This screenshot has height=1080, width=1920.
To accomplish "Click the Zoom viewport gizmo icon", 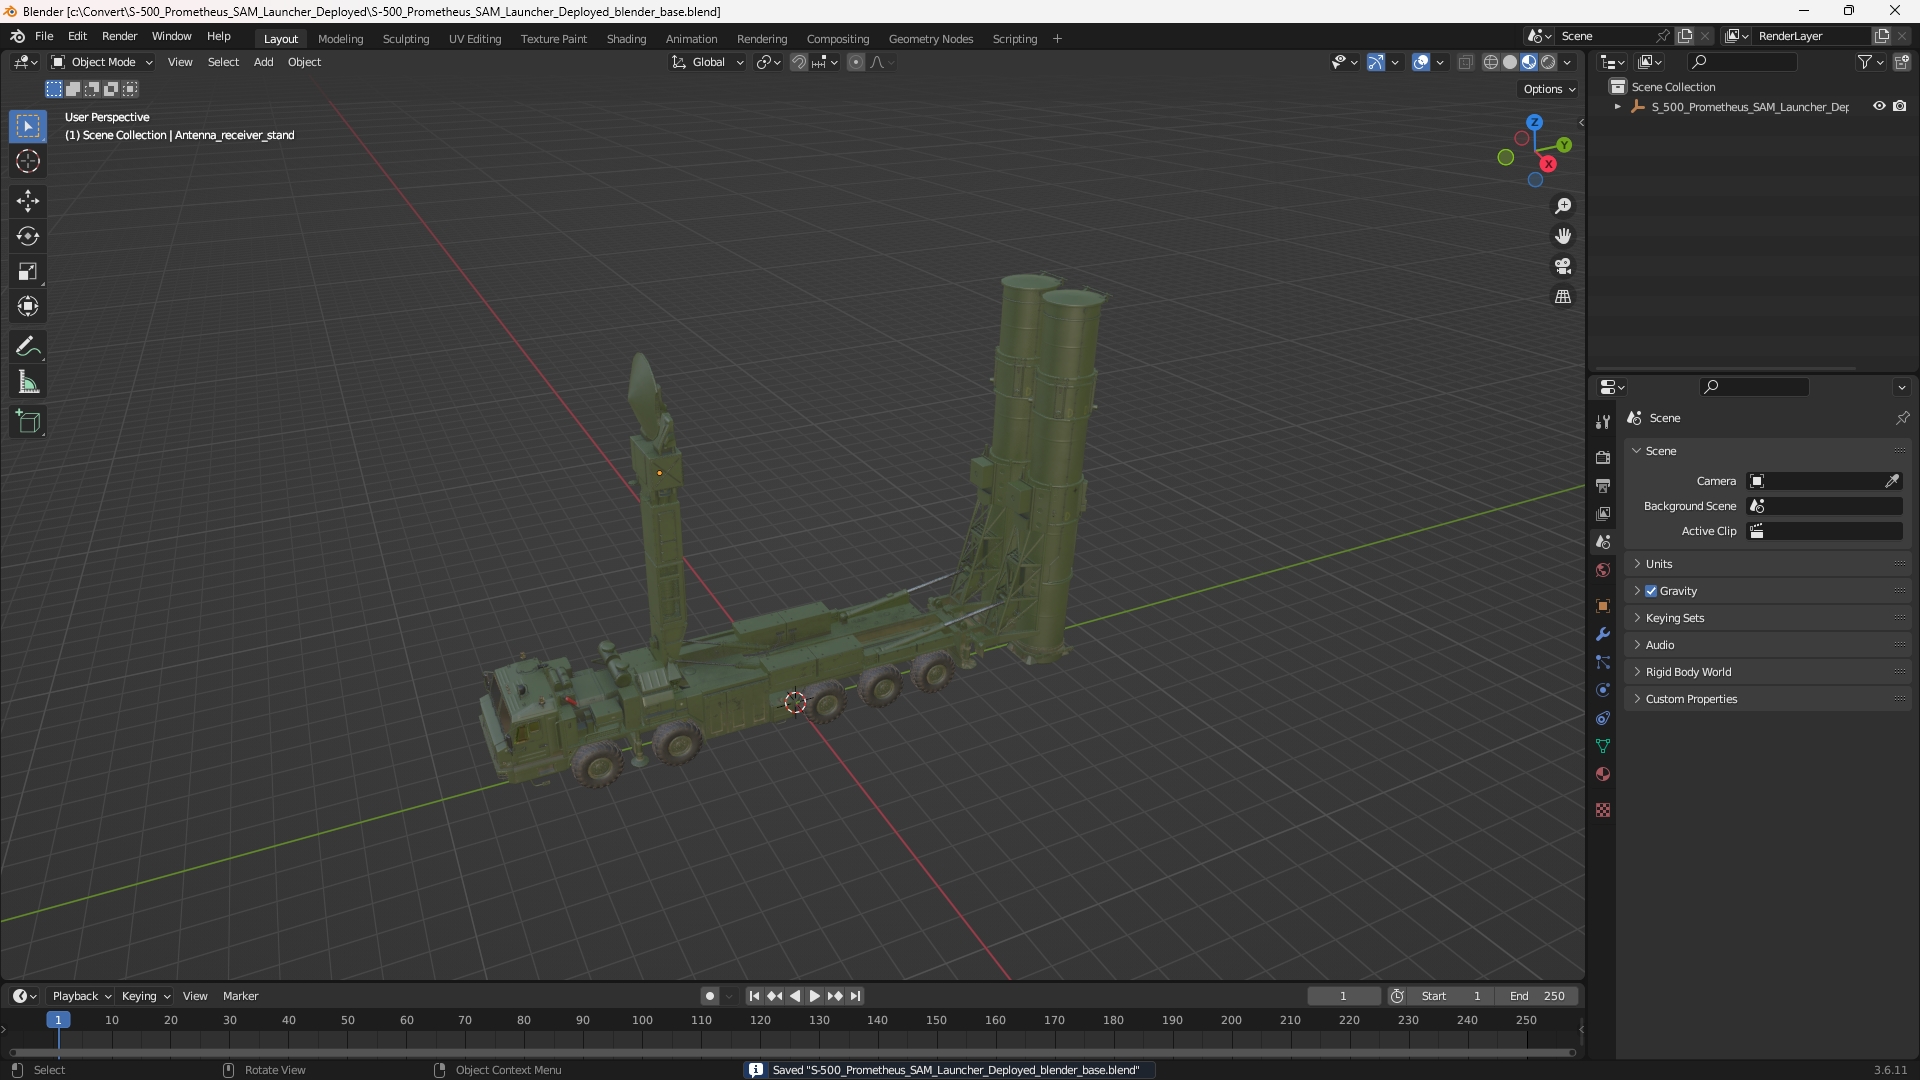I will pos(1563,206).
